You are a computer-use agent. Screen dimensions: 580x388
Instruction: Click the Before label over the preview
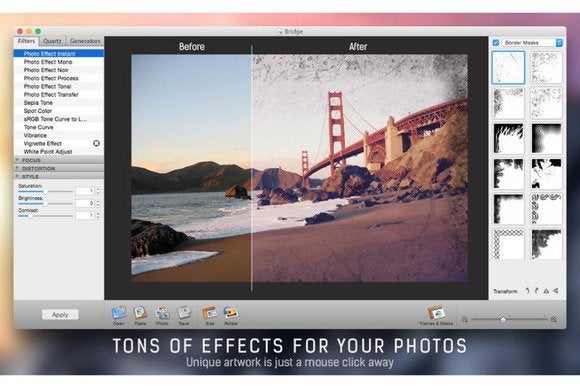coord(192,47)
